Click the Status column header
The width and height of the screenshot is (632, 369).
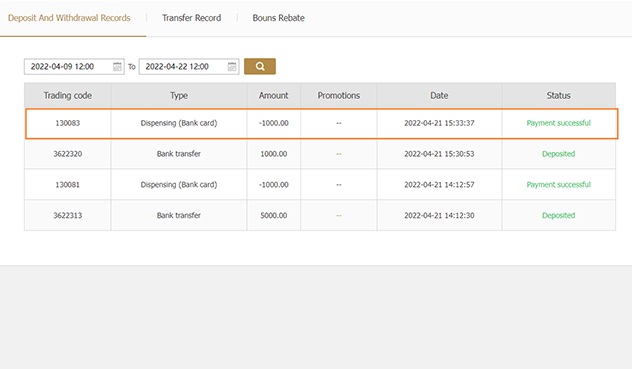coord(559,96)
